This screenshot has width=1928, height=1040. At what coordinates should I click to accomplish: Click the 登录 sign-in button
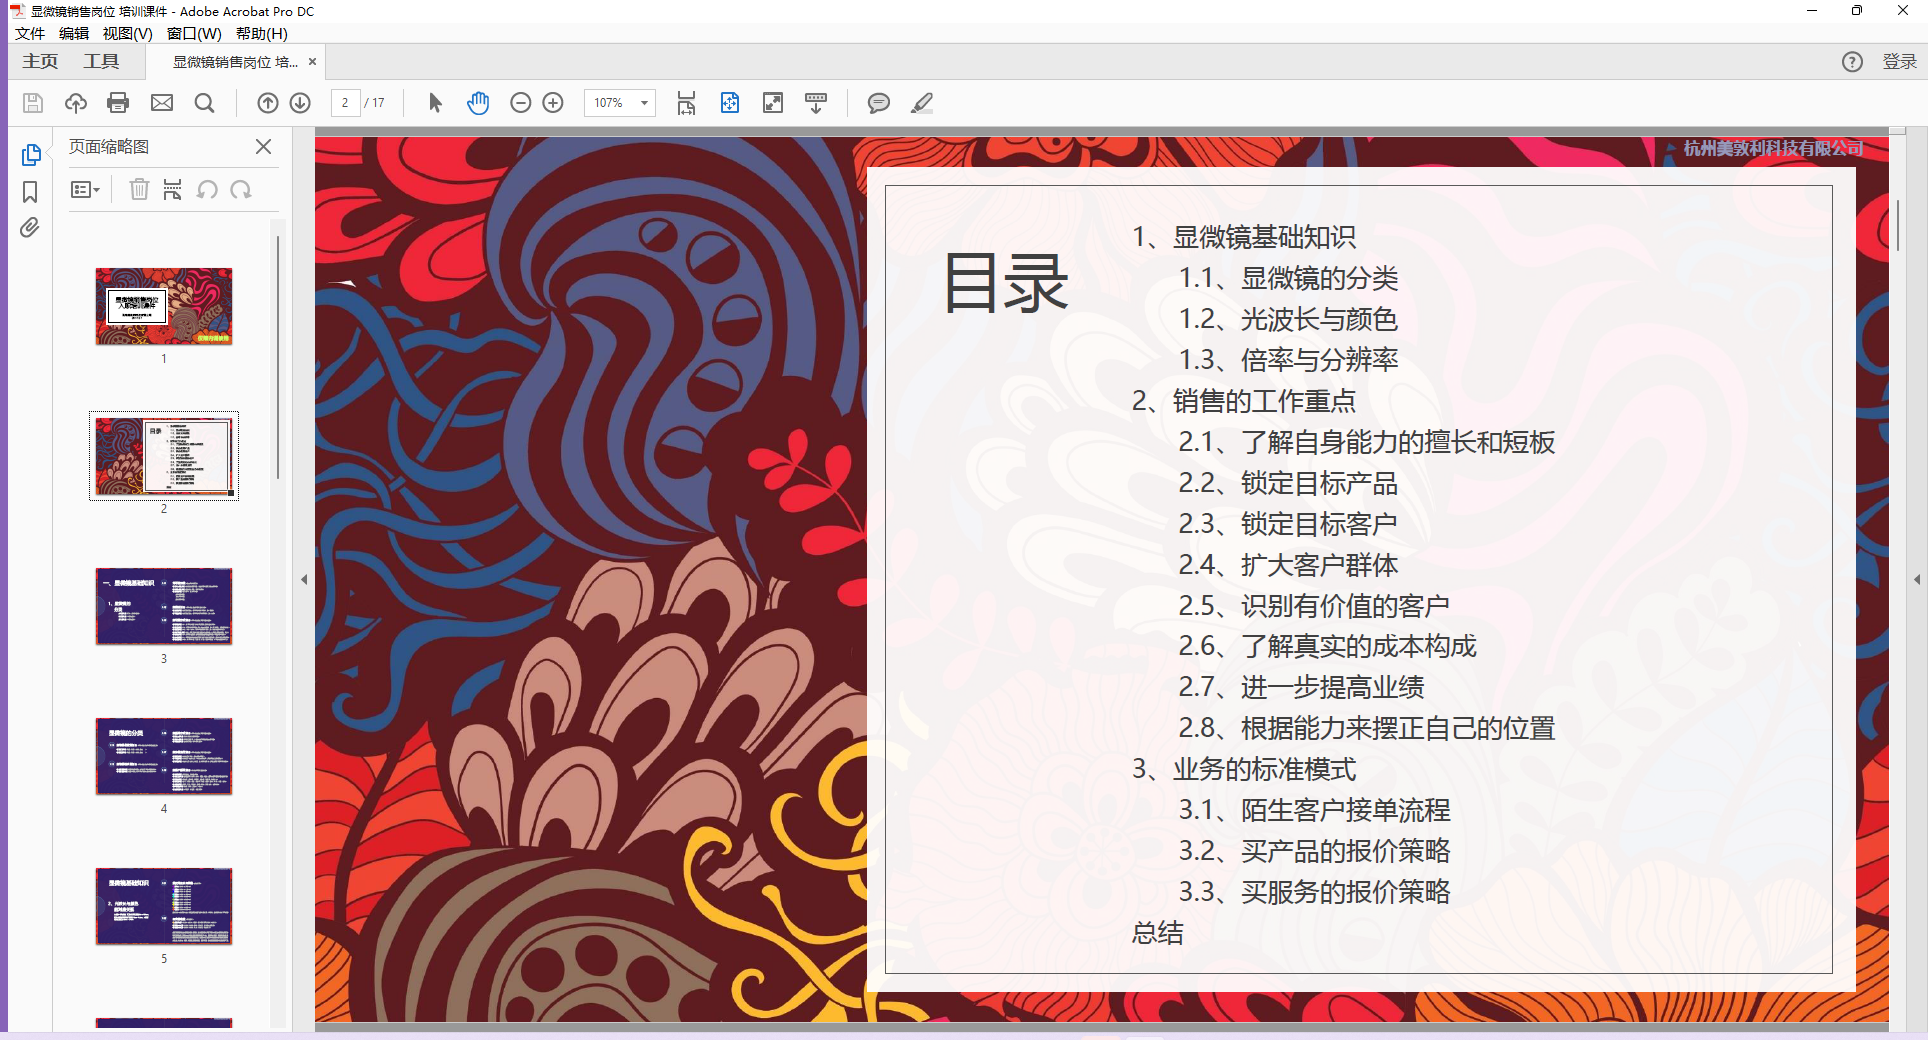click(x=1899, y=62)
